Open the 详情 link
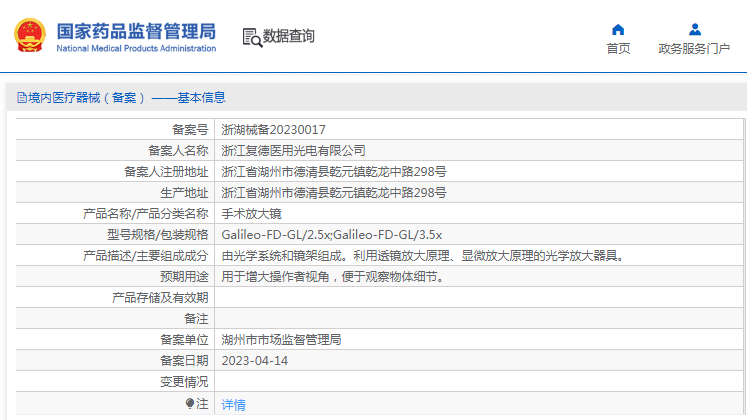 click(x=233, y=405)
